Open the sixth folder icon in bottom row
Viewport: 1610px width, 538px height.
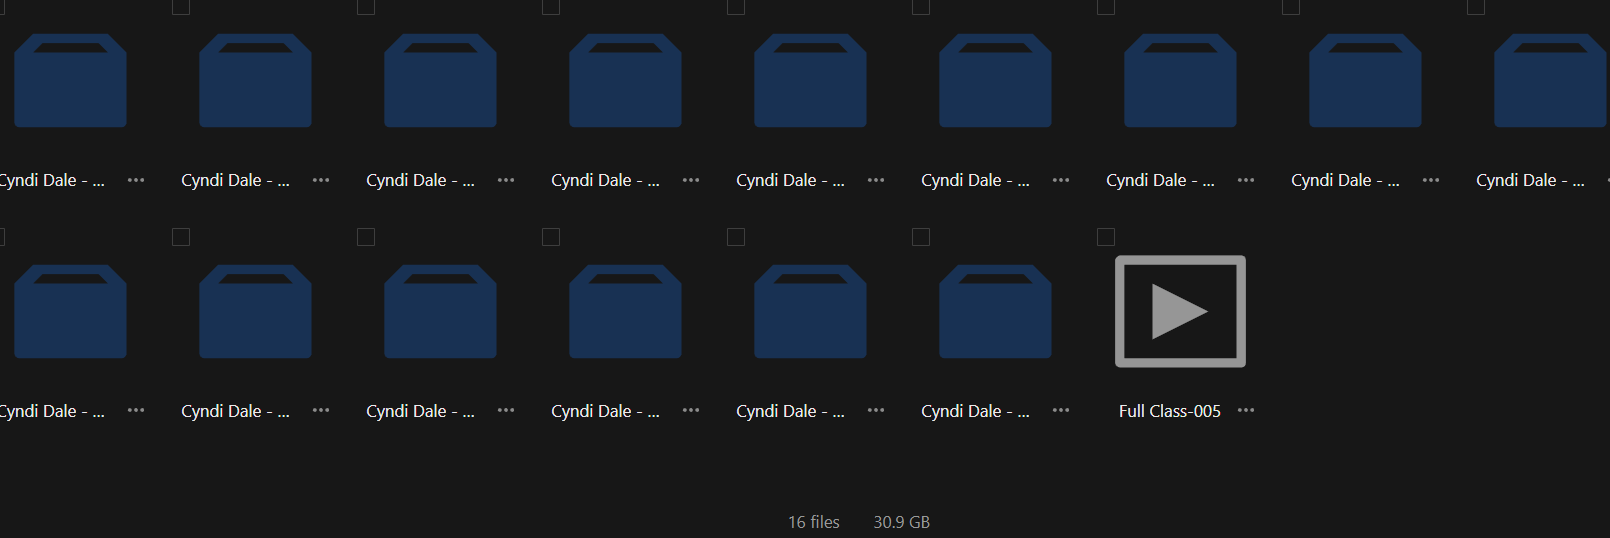995,311
